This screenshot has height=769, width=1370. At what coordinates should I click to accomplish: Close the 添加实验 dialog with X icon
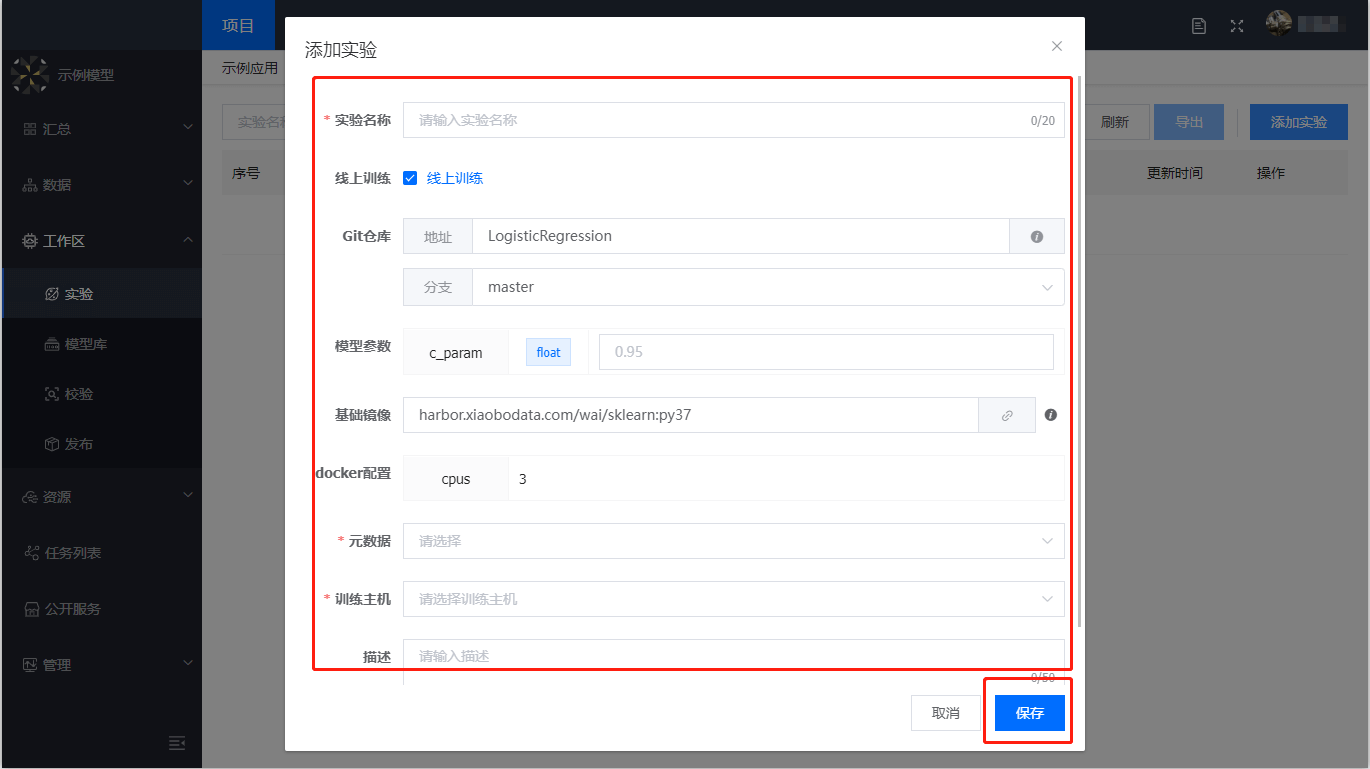(x=1057, y=46)
